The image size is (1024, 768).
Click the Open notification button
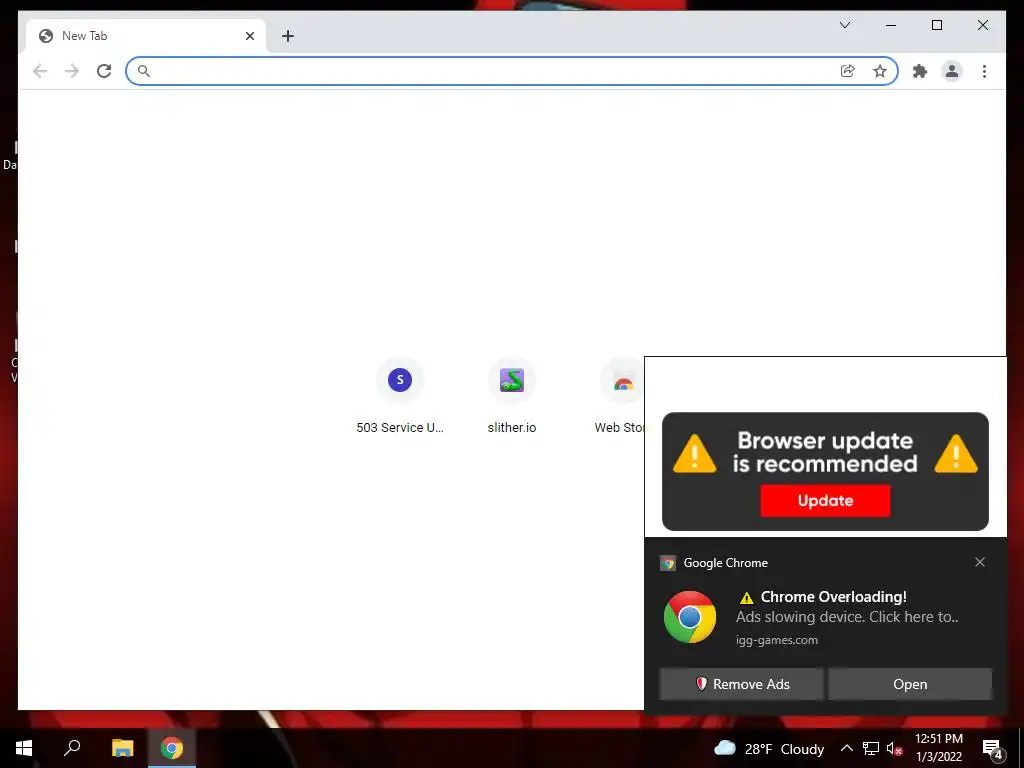tap(910, 684)
